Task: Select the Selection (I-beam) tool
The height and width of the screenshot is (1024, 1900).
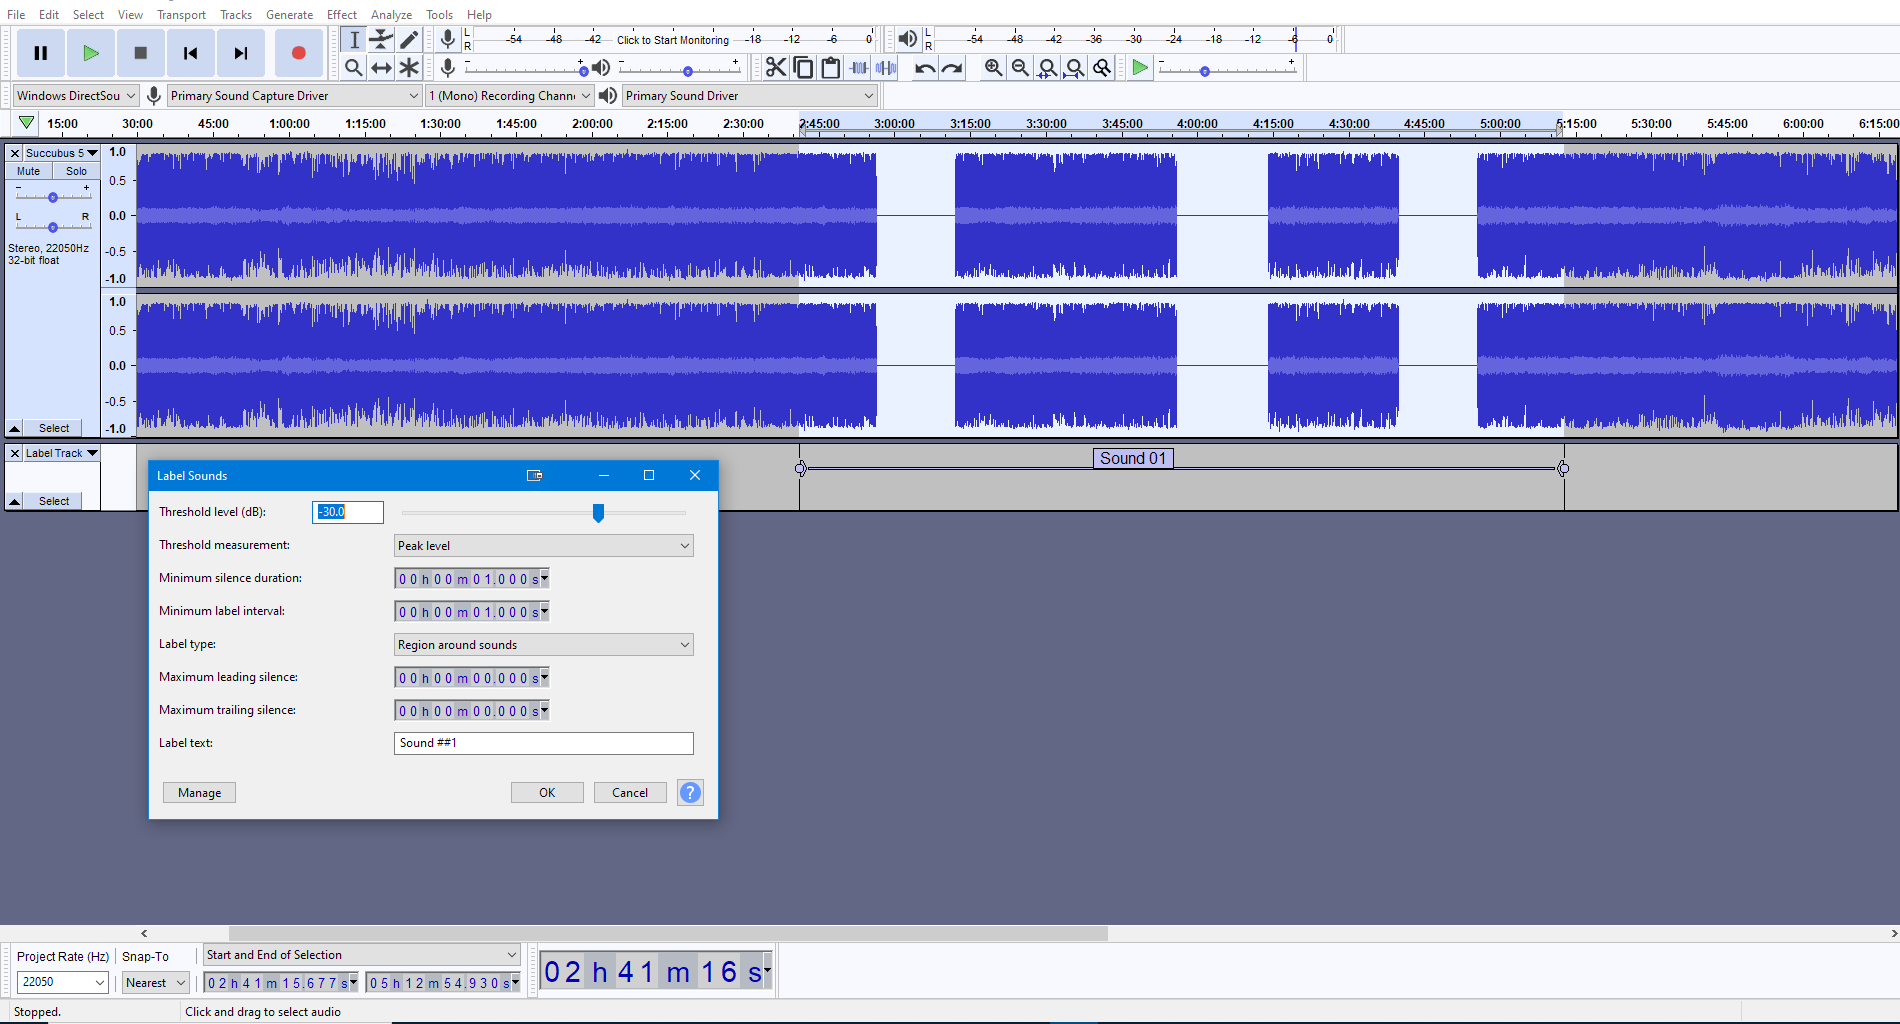Action: pos(354,39)
